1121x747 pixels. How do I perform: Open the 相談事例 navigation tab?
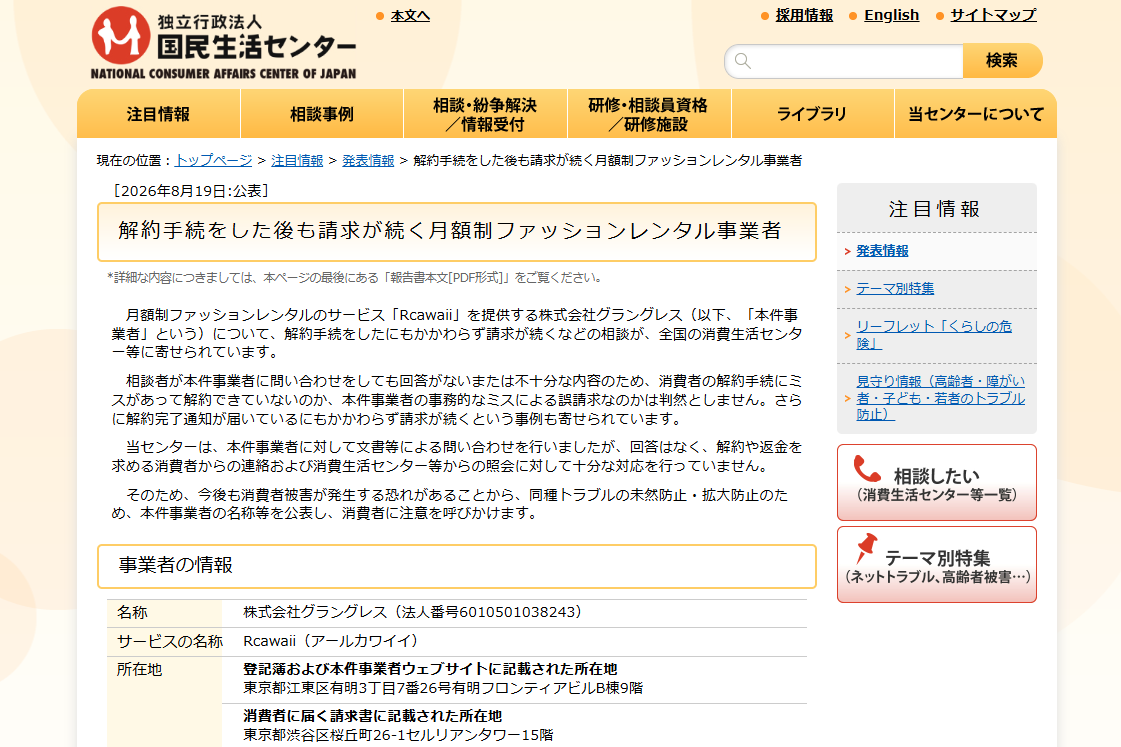point(322,114)
